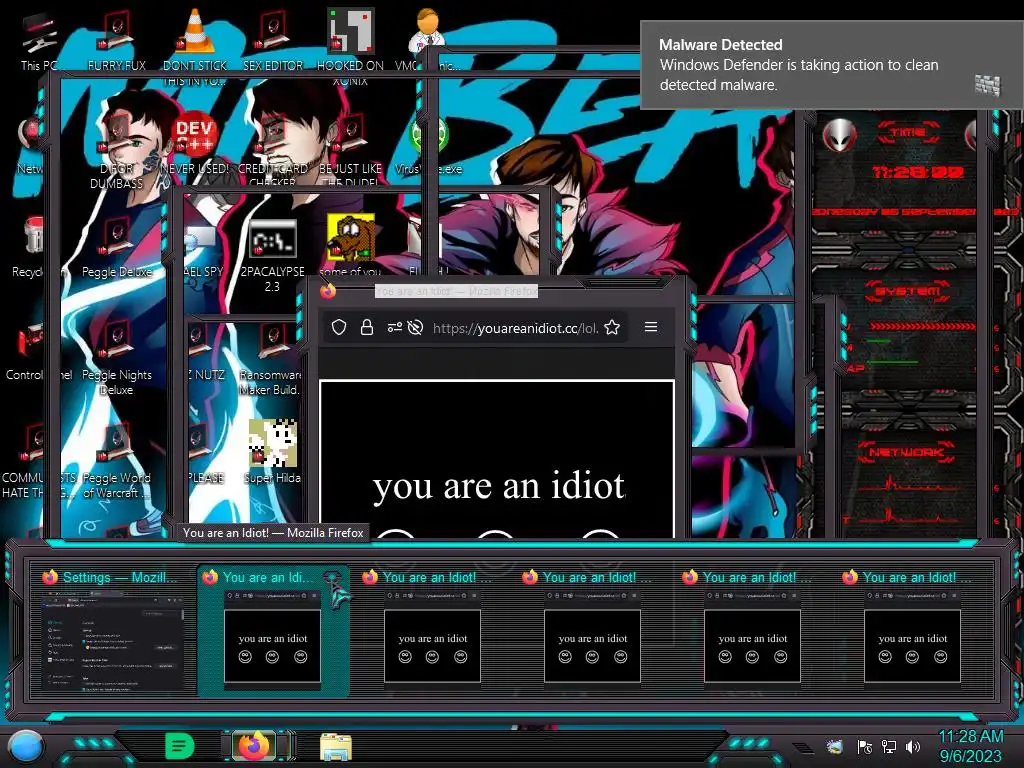Click the youareanidiot.cc URL field

[x=516, y=328]
